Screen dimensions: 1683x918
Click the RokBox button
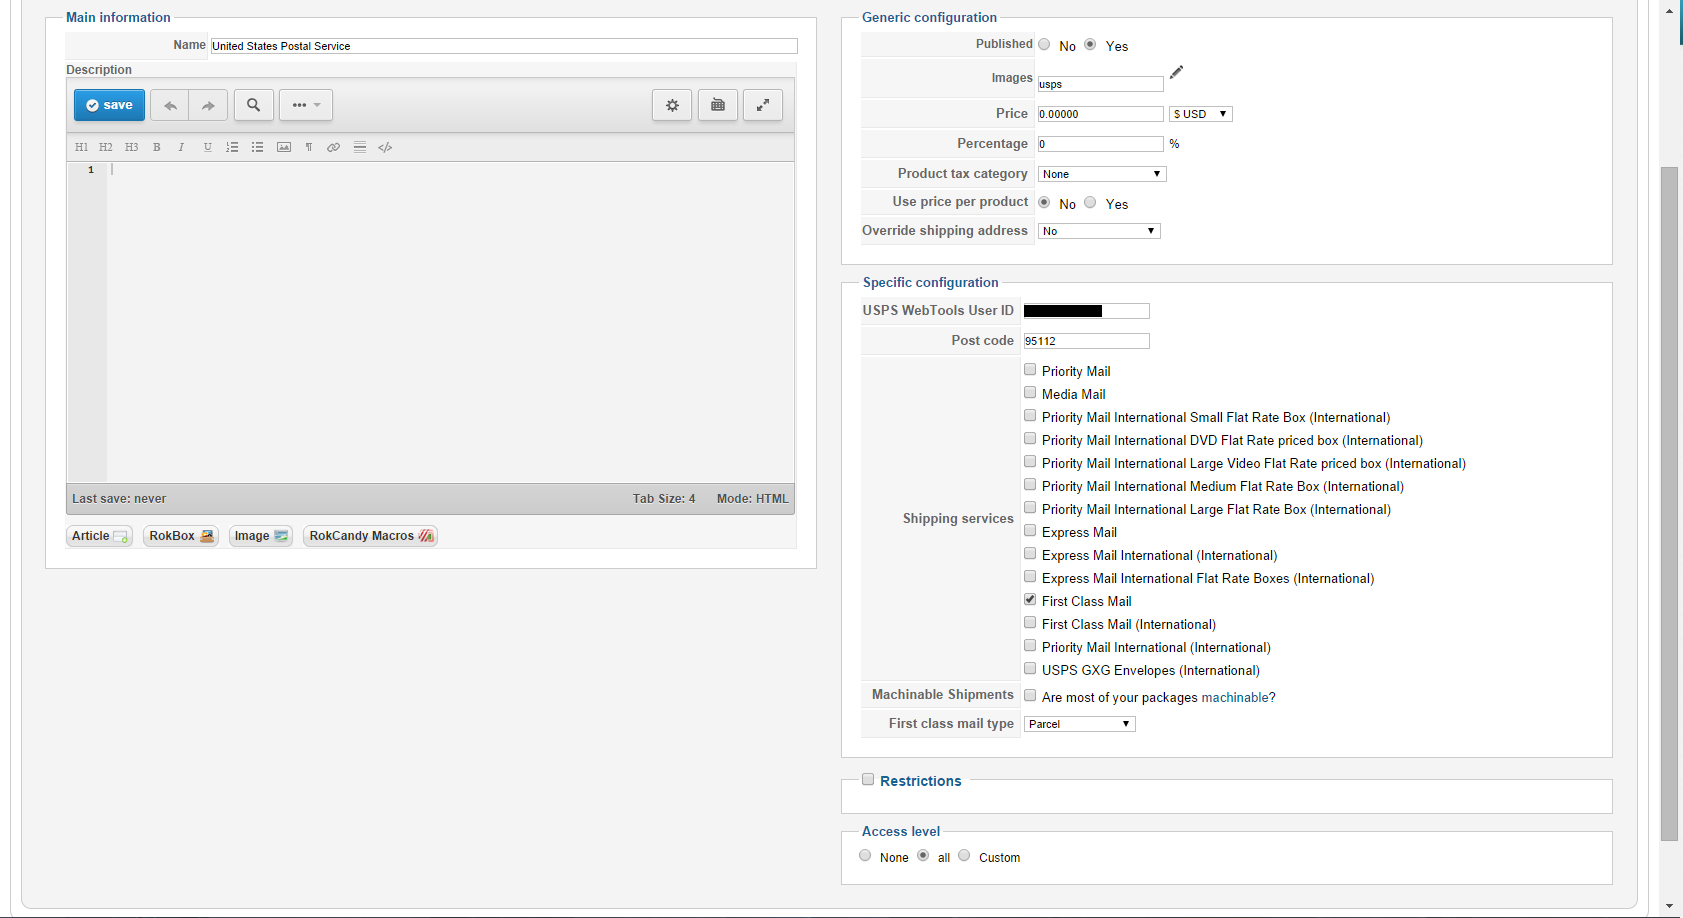[x=181, y=536]
